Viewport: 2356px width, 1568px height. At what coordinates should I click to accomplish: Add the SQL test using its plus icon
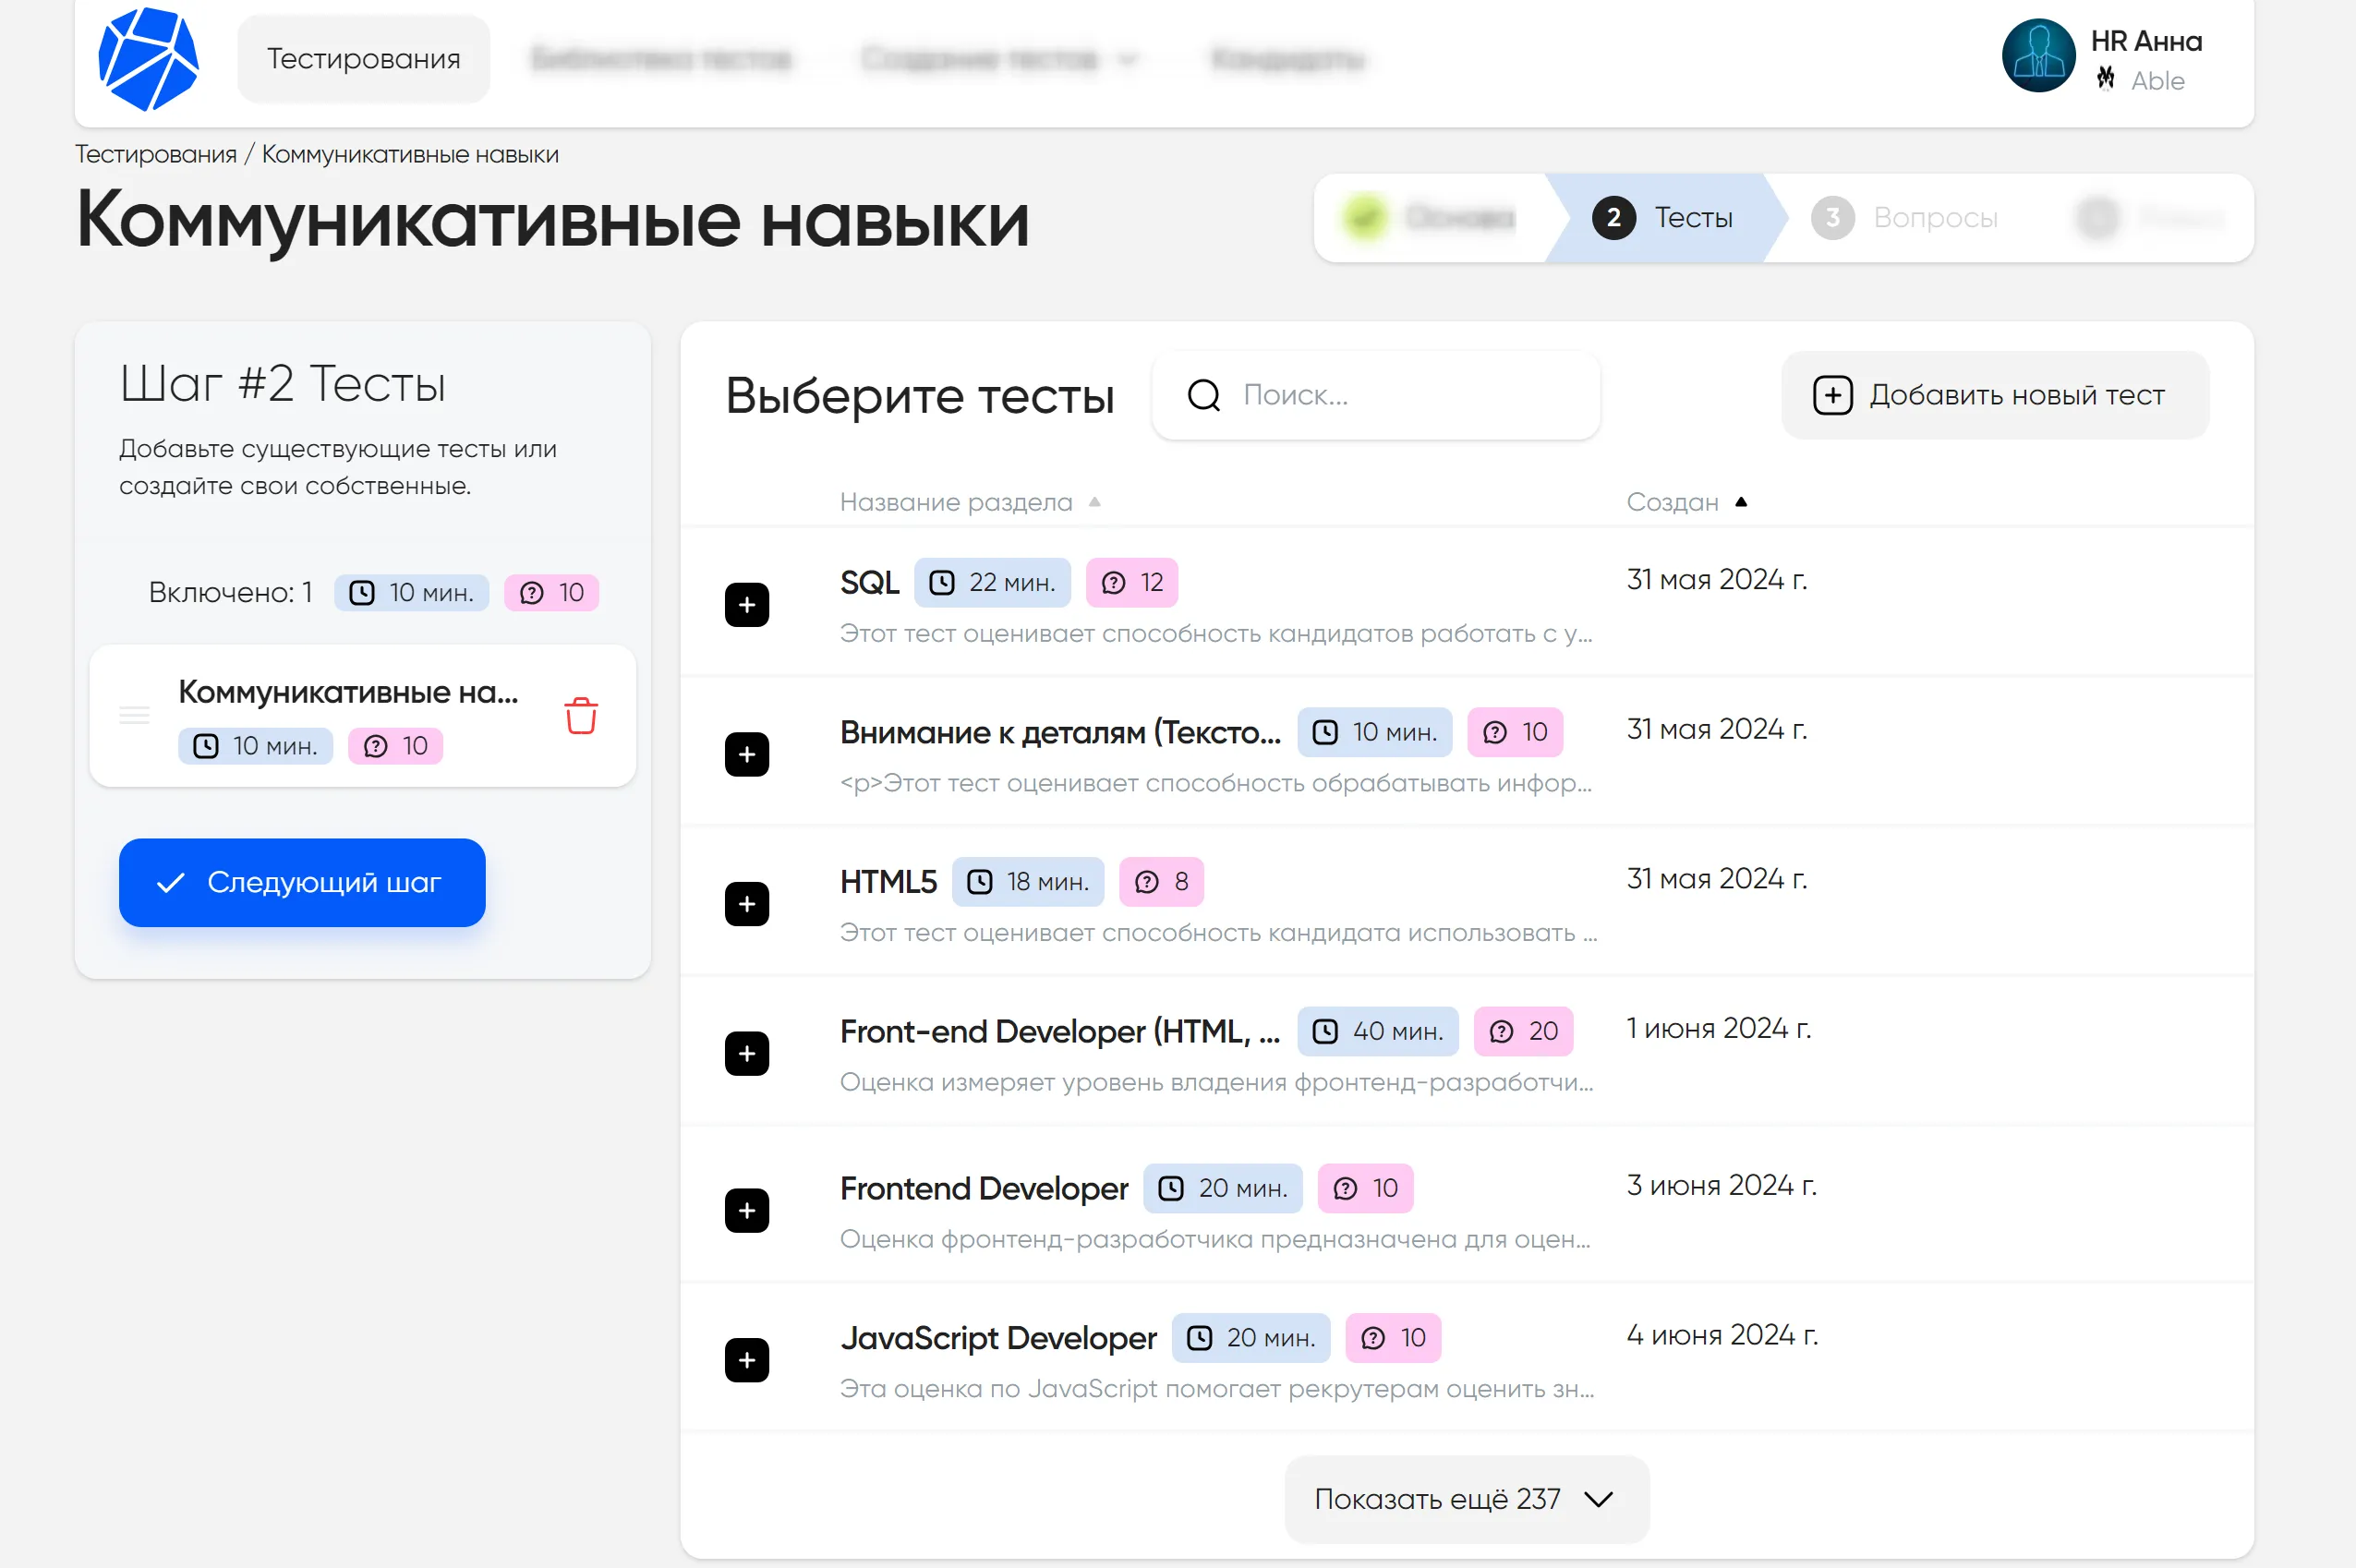click(746, 604)
